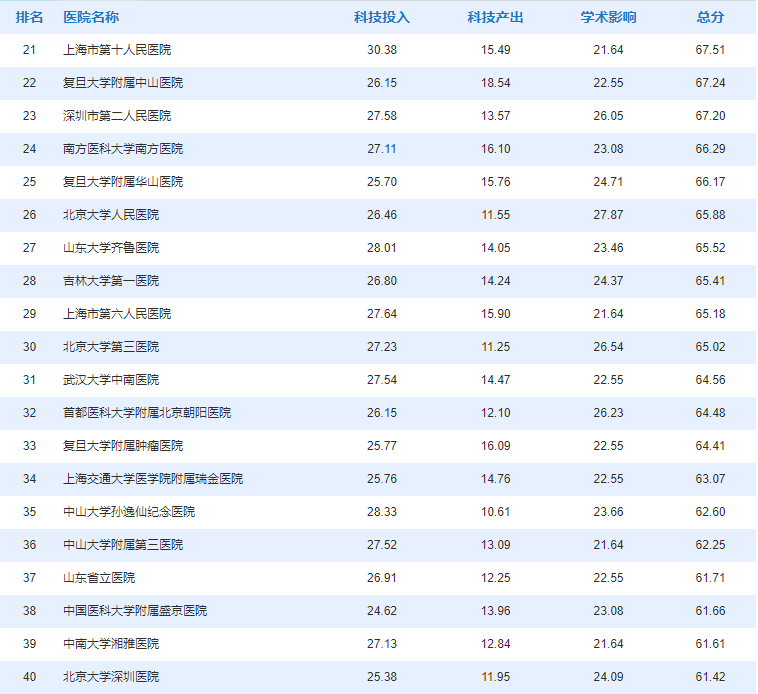Click 科技产出 value 11.25
This screenshot has width=758, height=694.
(x=496, y=347)
